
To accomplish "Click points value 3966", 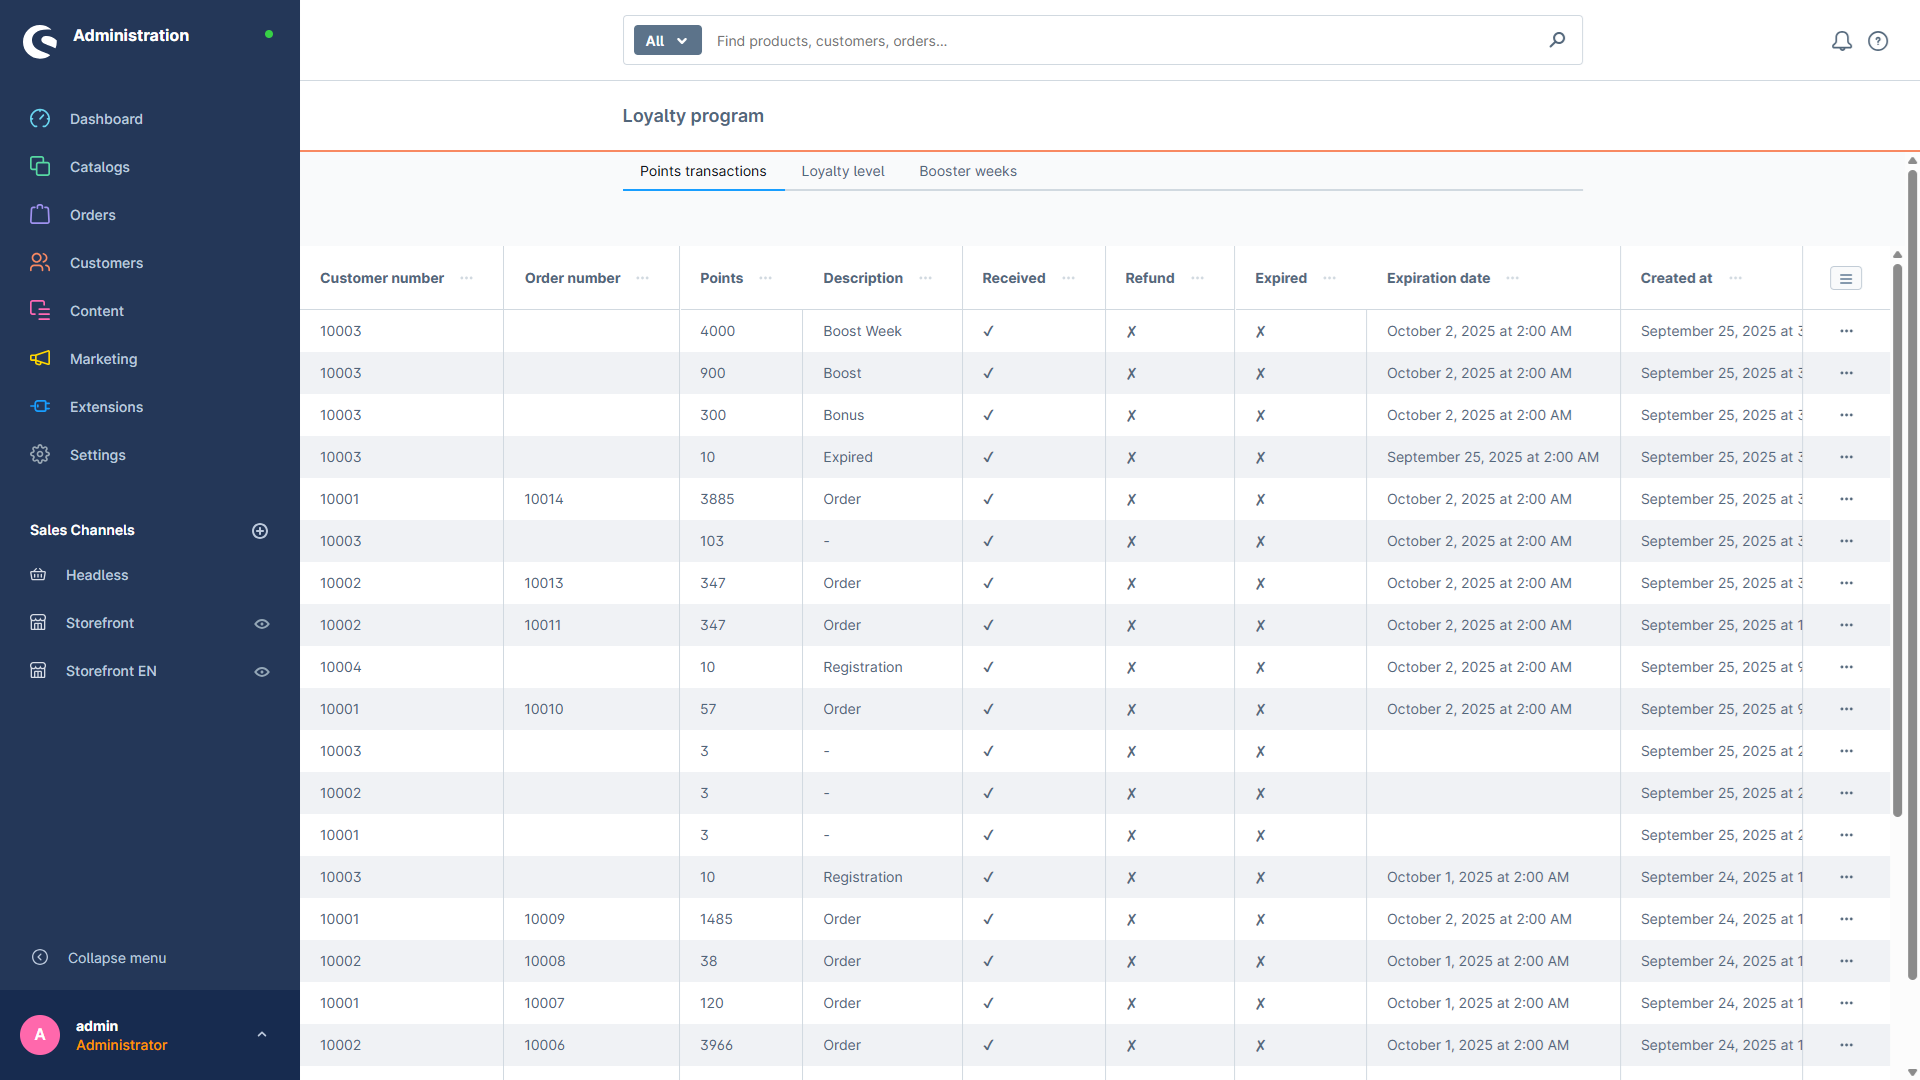I will 716,1045.
